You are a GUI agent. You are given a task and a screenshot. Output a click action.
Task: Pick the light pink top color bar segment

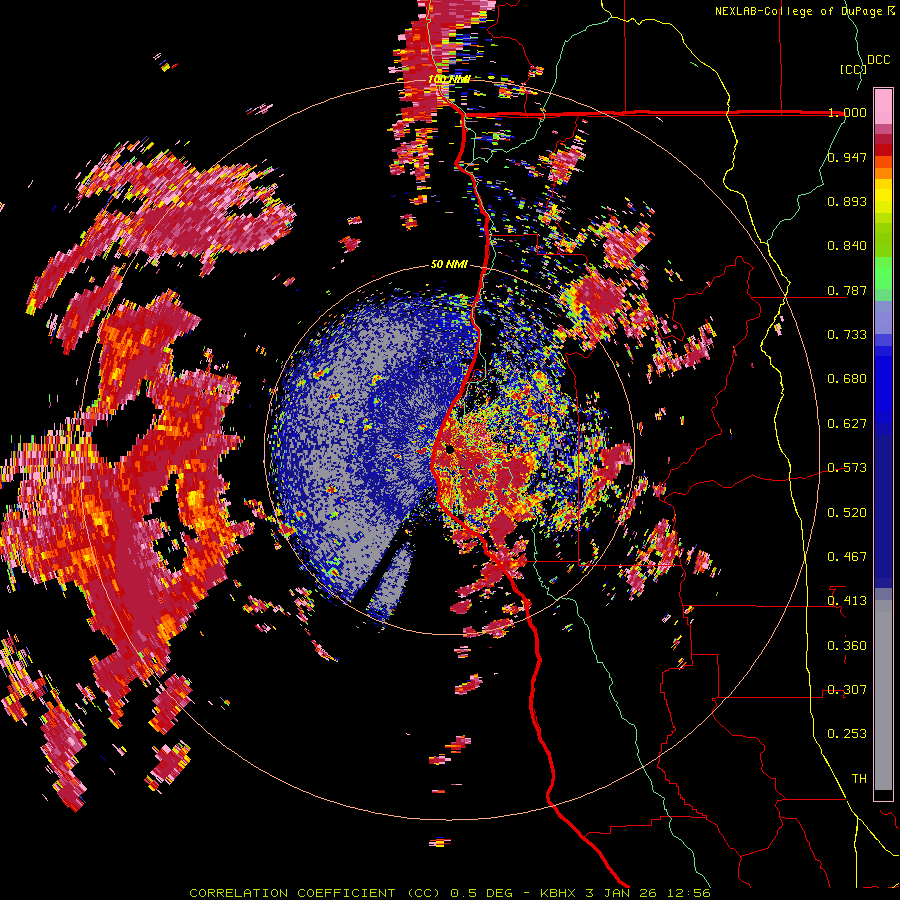click(x=883, y=106)
